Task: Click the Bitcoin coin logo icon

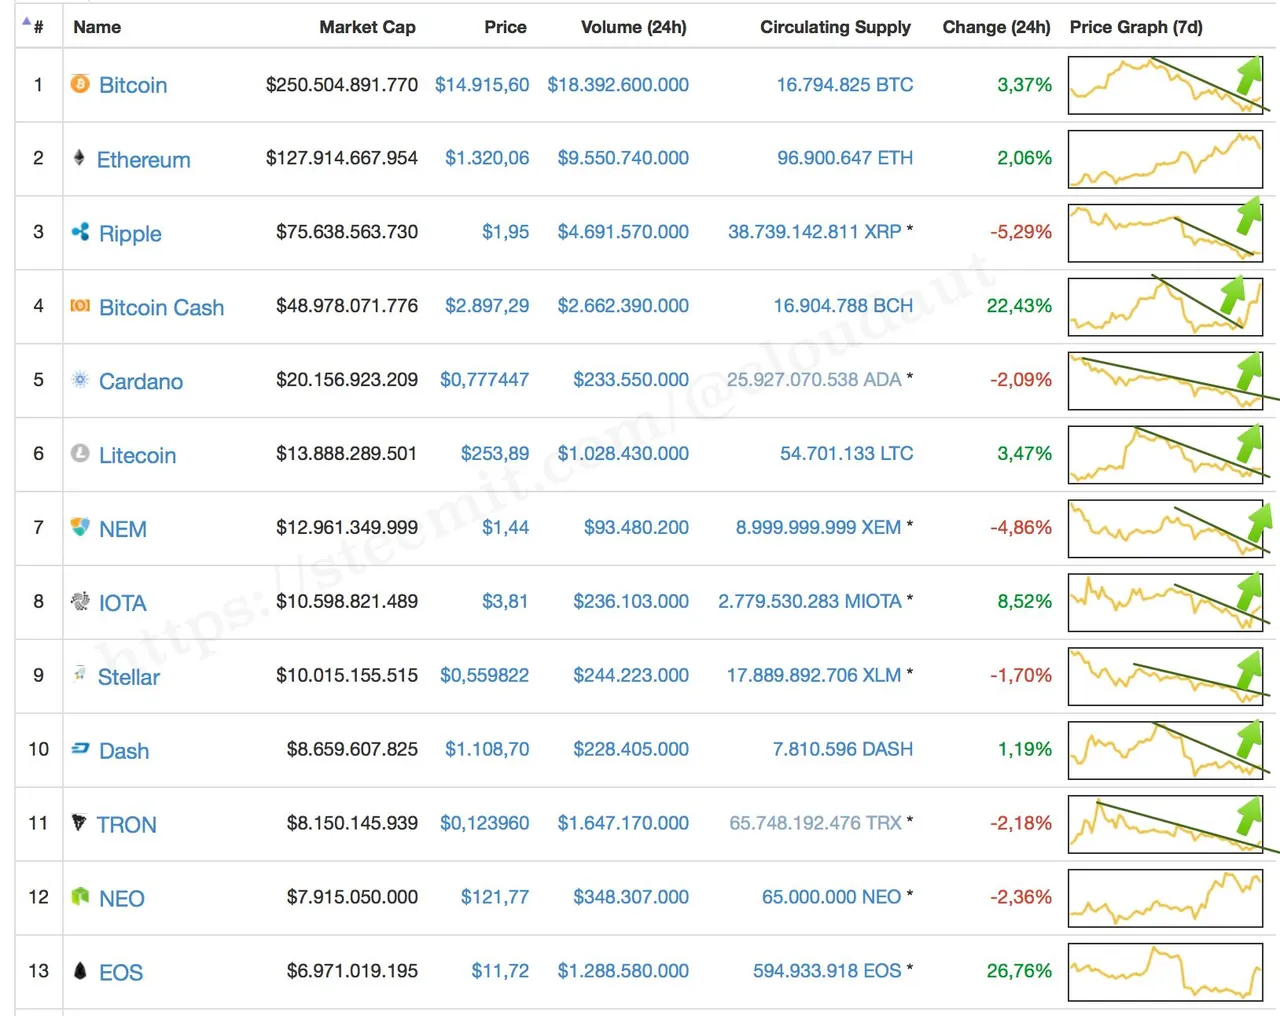Action: pyautogui.click(x=80, y=84)
